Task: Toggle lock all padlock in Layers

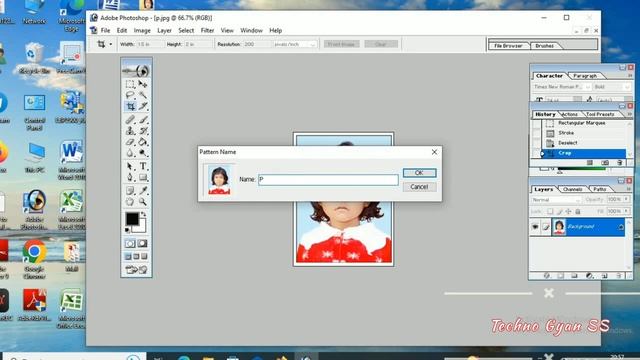Action: [578, 211]
